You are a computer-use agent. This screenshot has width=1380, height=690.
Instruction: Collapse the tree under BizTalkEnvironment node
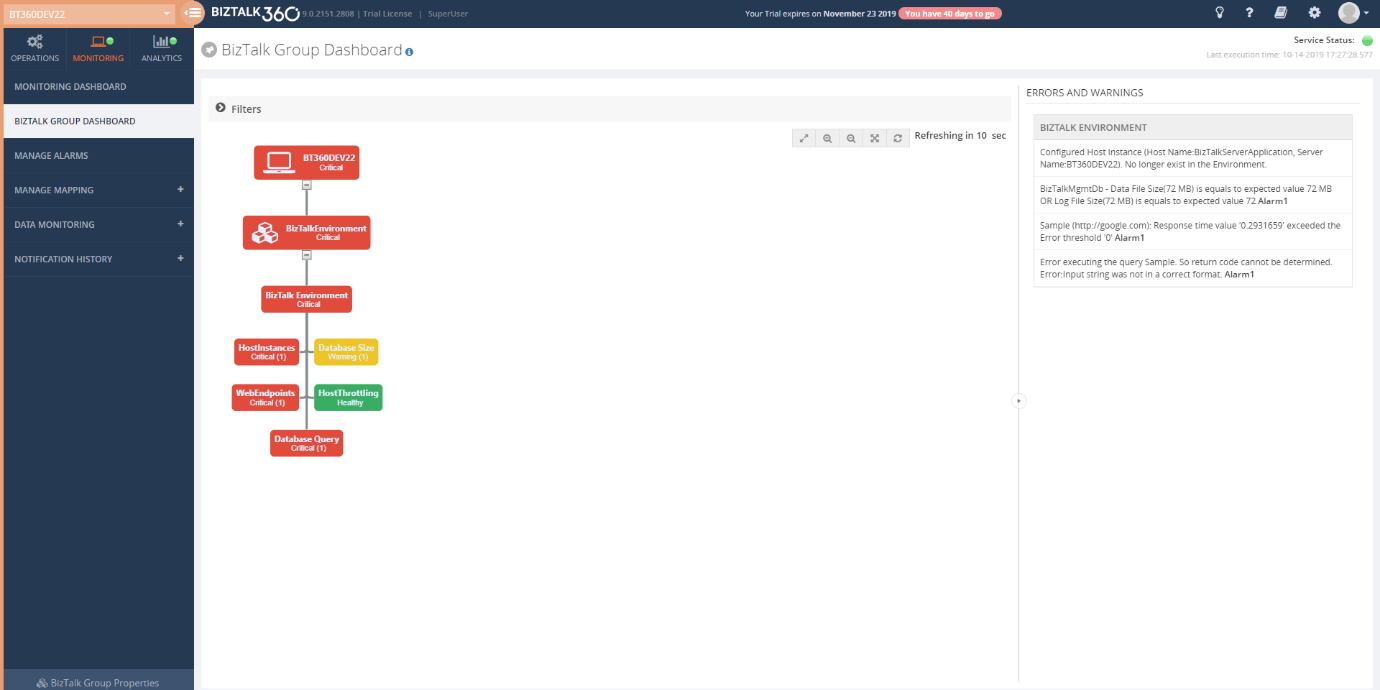306,255
